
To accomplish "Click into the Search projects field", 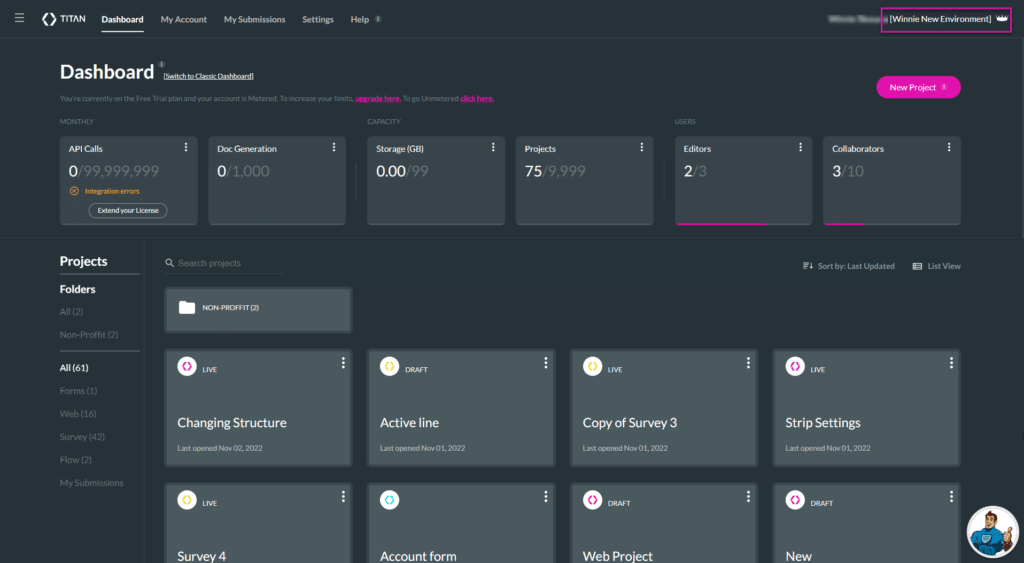I will click(228, 263).
